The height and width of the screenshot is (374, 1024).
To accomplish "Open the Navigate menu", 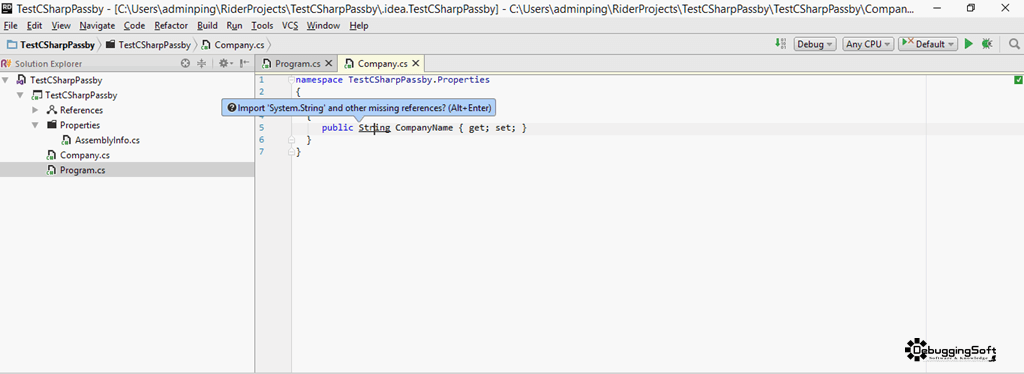I will (x=97, y=25).
